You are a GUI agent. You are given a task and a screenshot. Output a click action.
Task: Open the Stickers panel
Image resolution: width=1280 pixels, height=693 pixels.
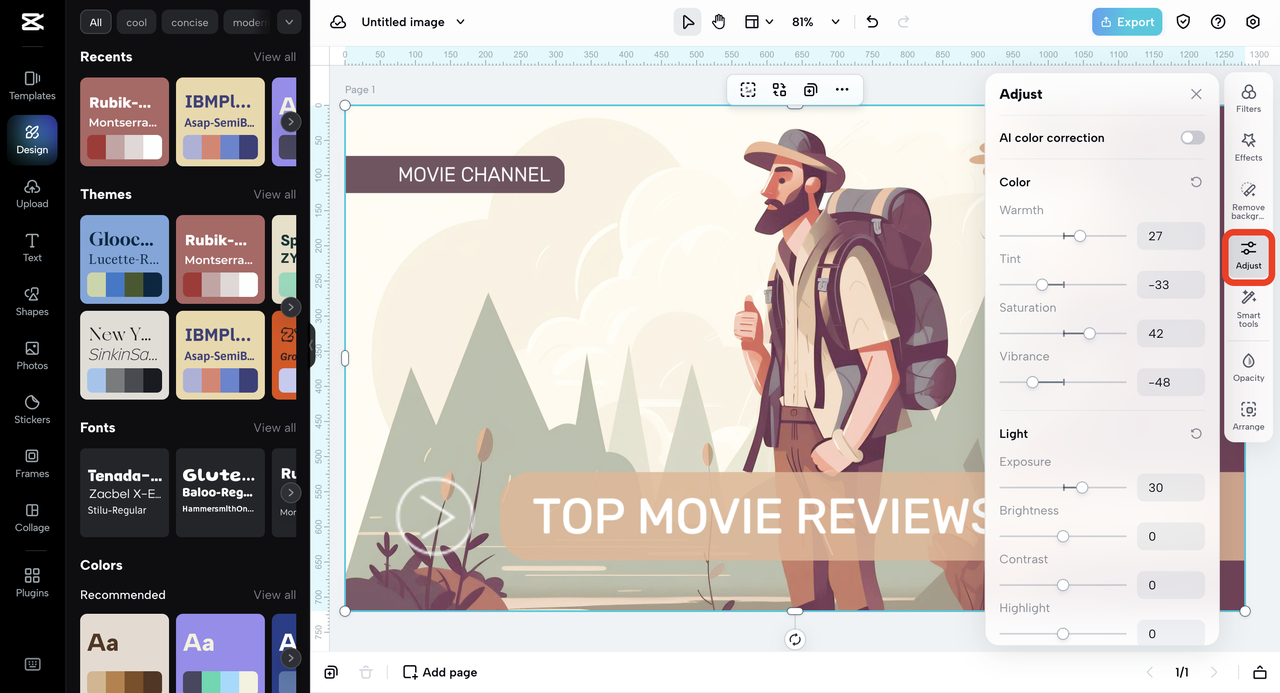point(32,409)
